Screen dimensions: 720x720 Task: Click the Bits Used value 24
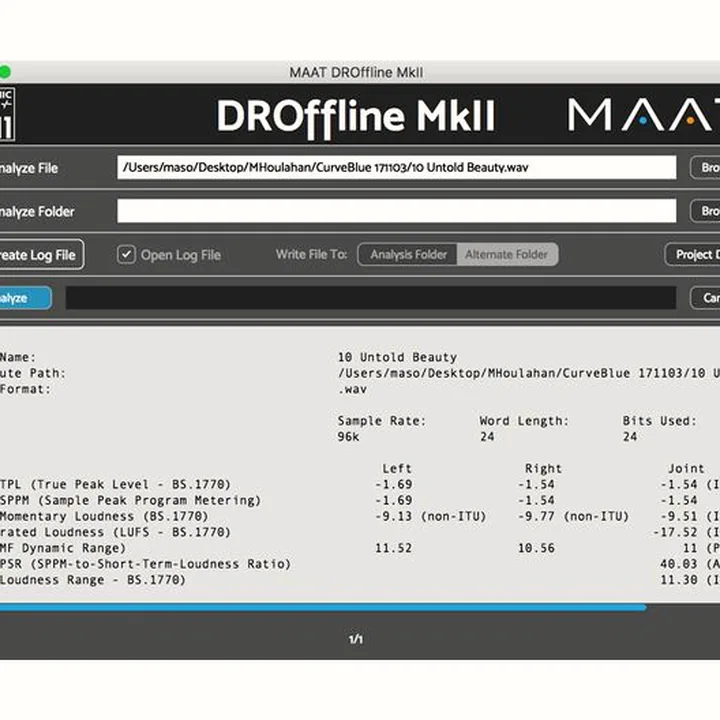[630, 437]
